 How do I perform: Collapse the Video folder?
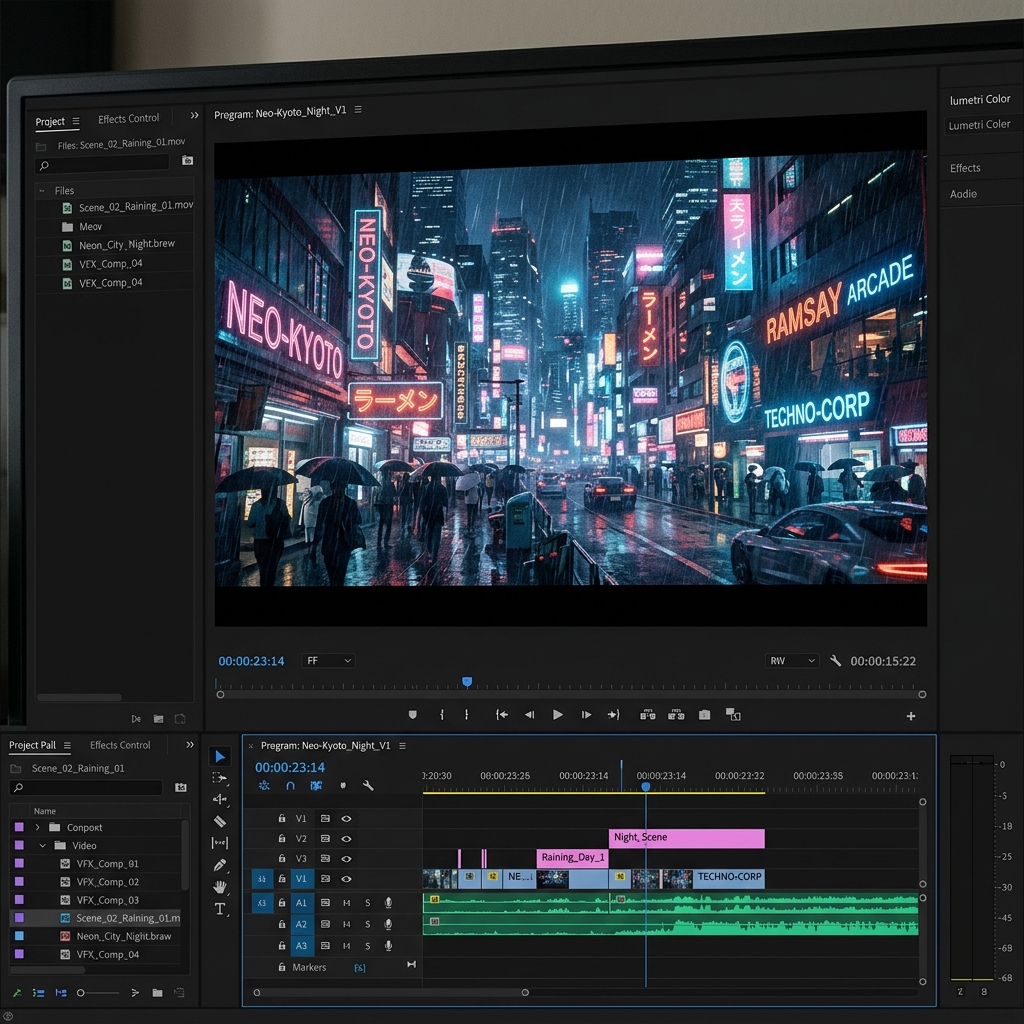[x=42, y=846]
